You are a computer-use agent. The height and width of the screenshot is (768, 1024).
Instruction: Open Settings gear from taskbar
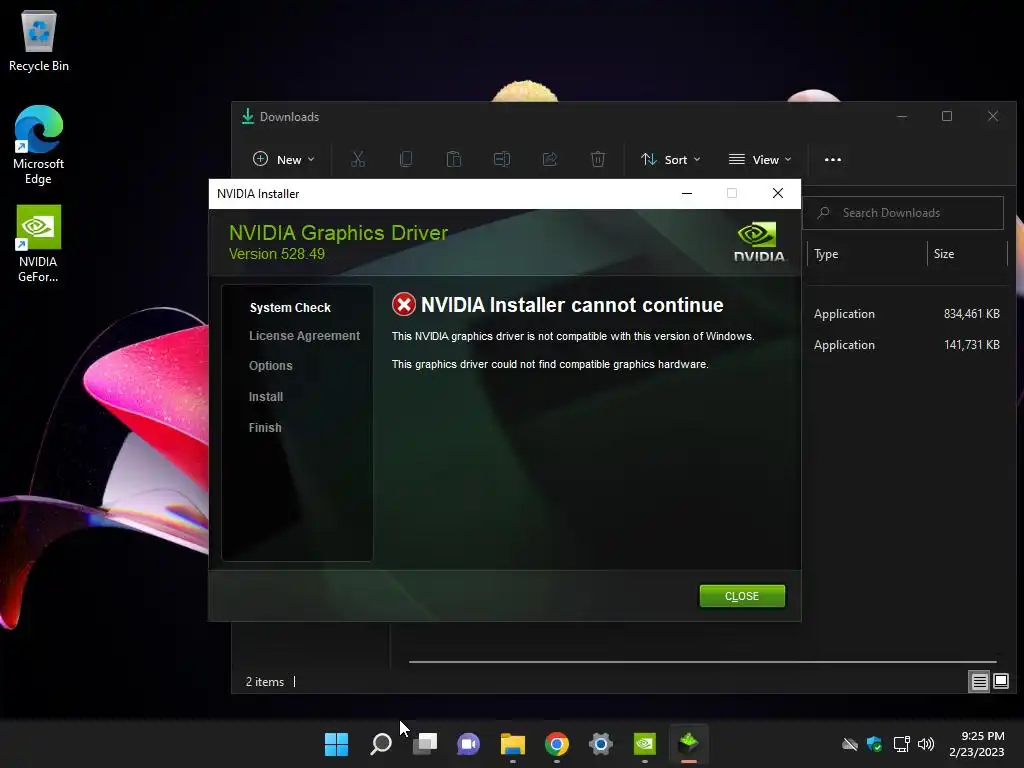click(600, 744)
